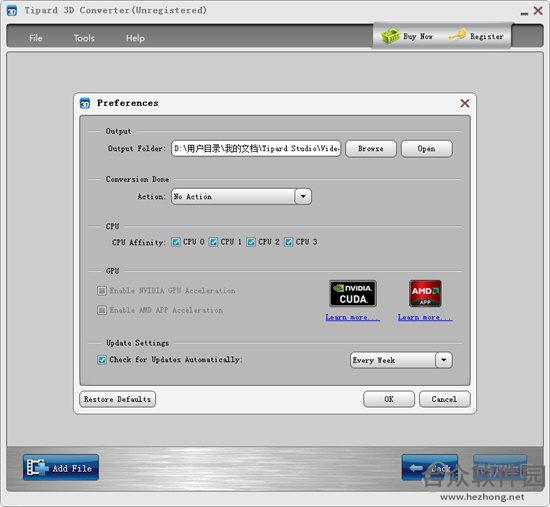Open the File menu
This screenshot has width=550, height=507.
[35, 38]
